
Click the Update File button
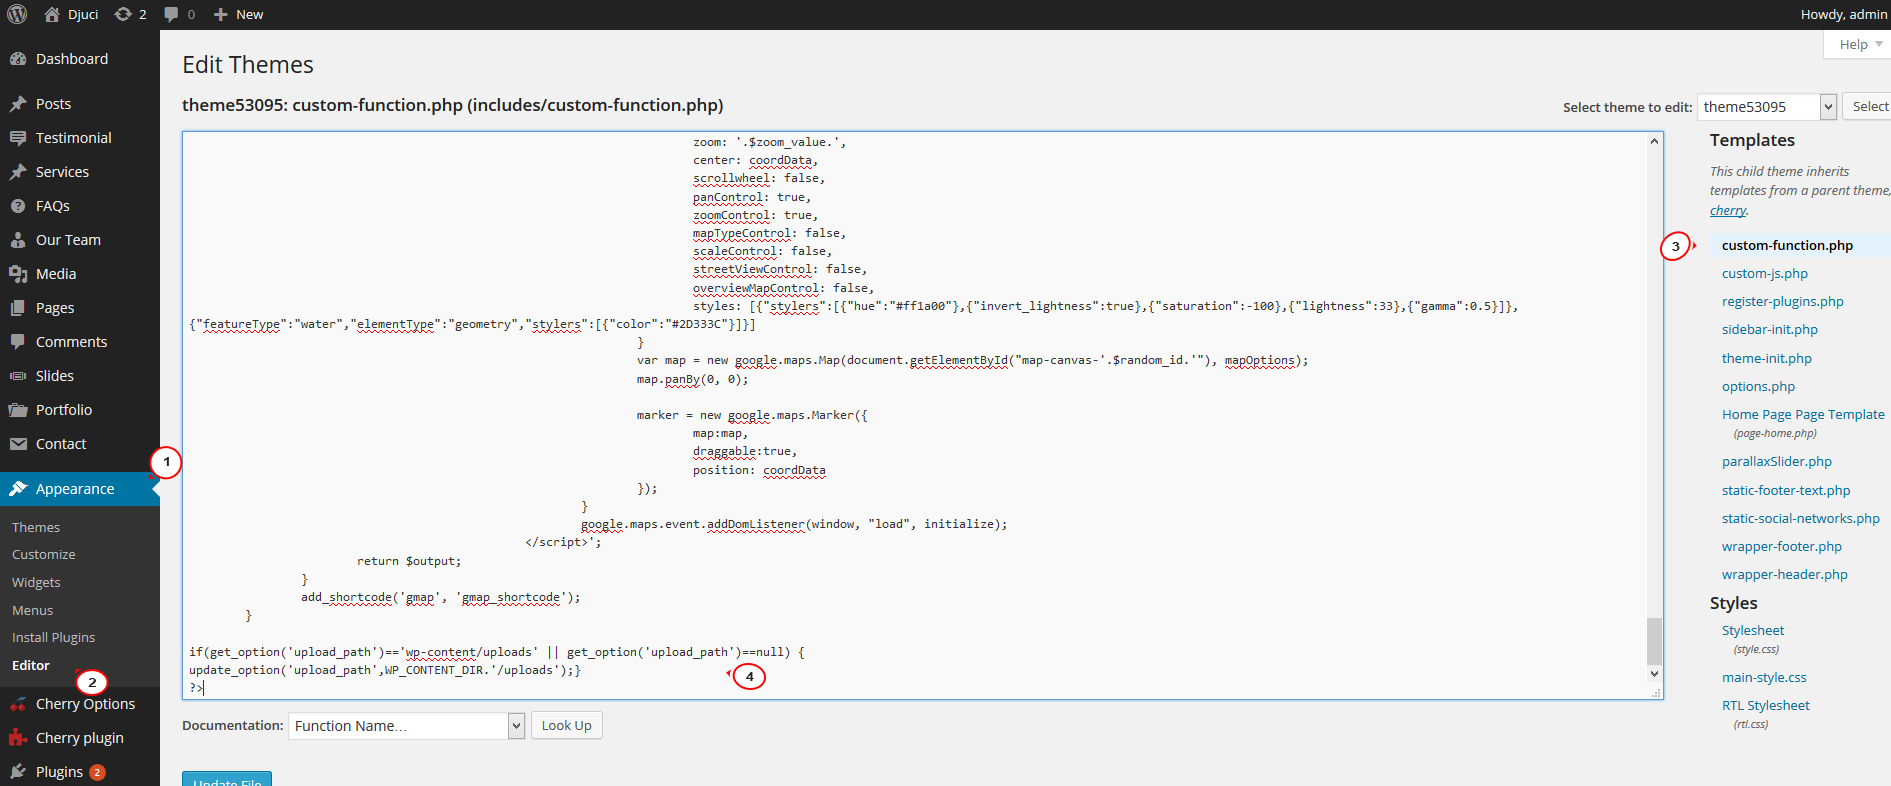pos(227,779)
